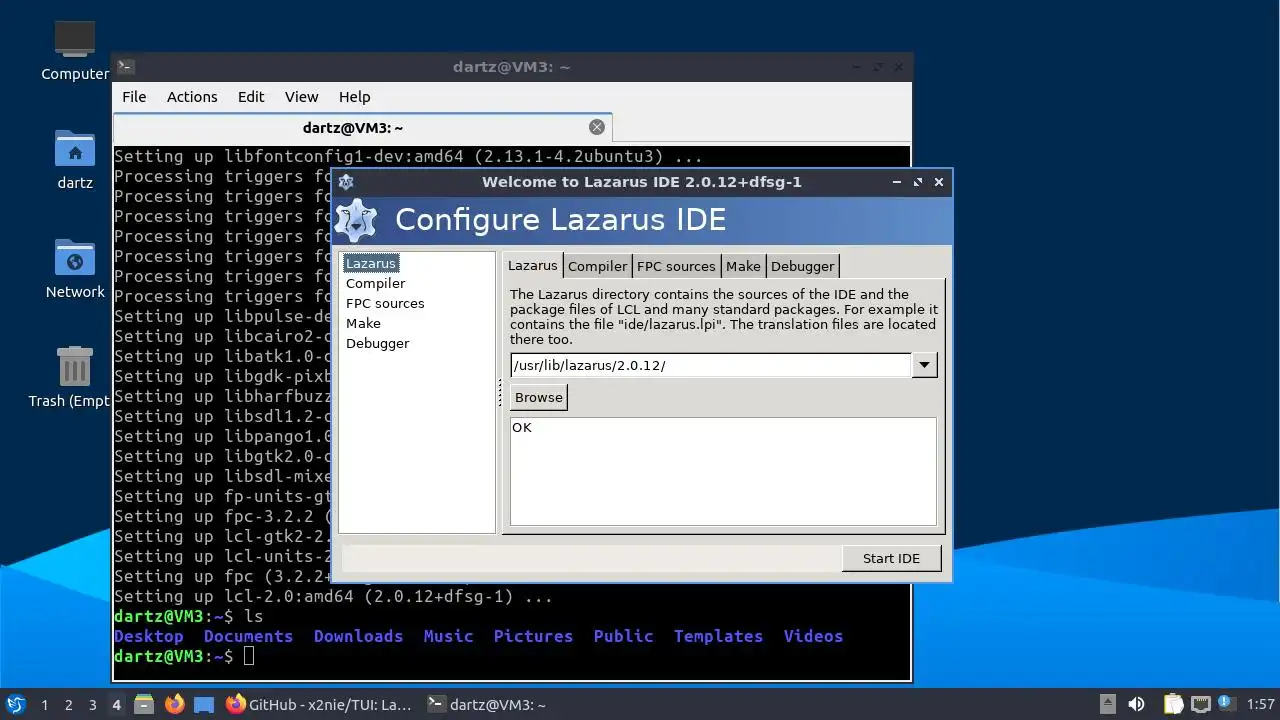Click the clock showing 1:57

[x=1261, y=705]
